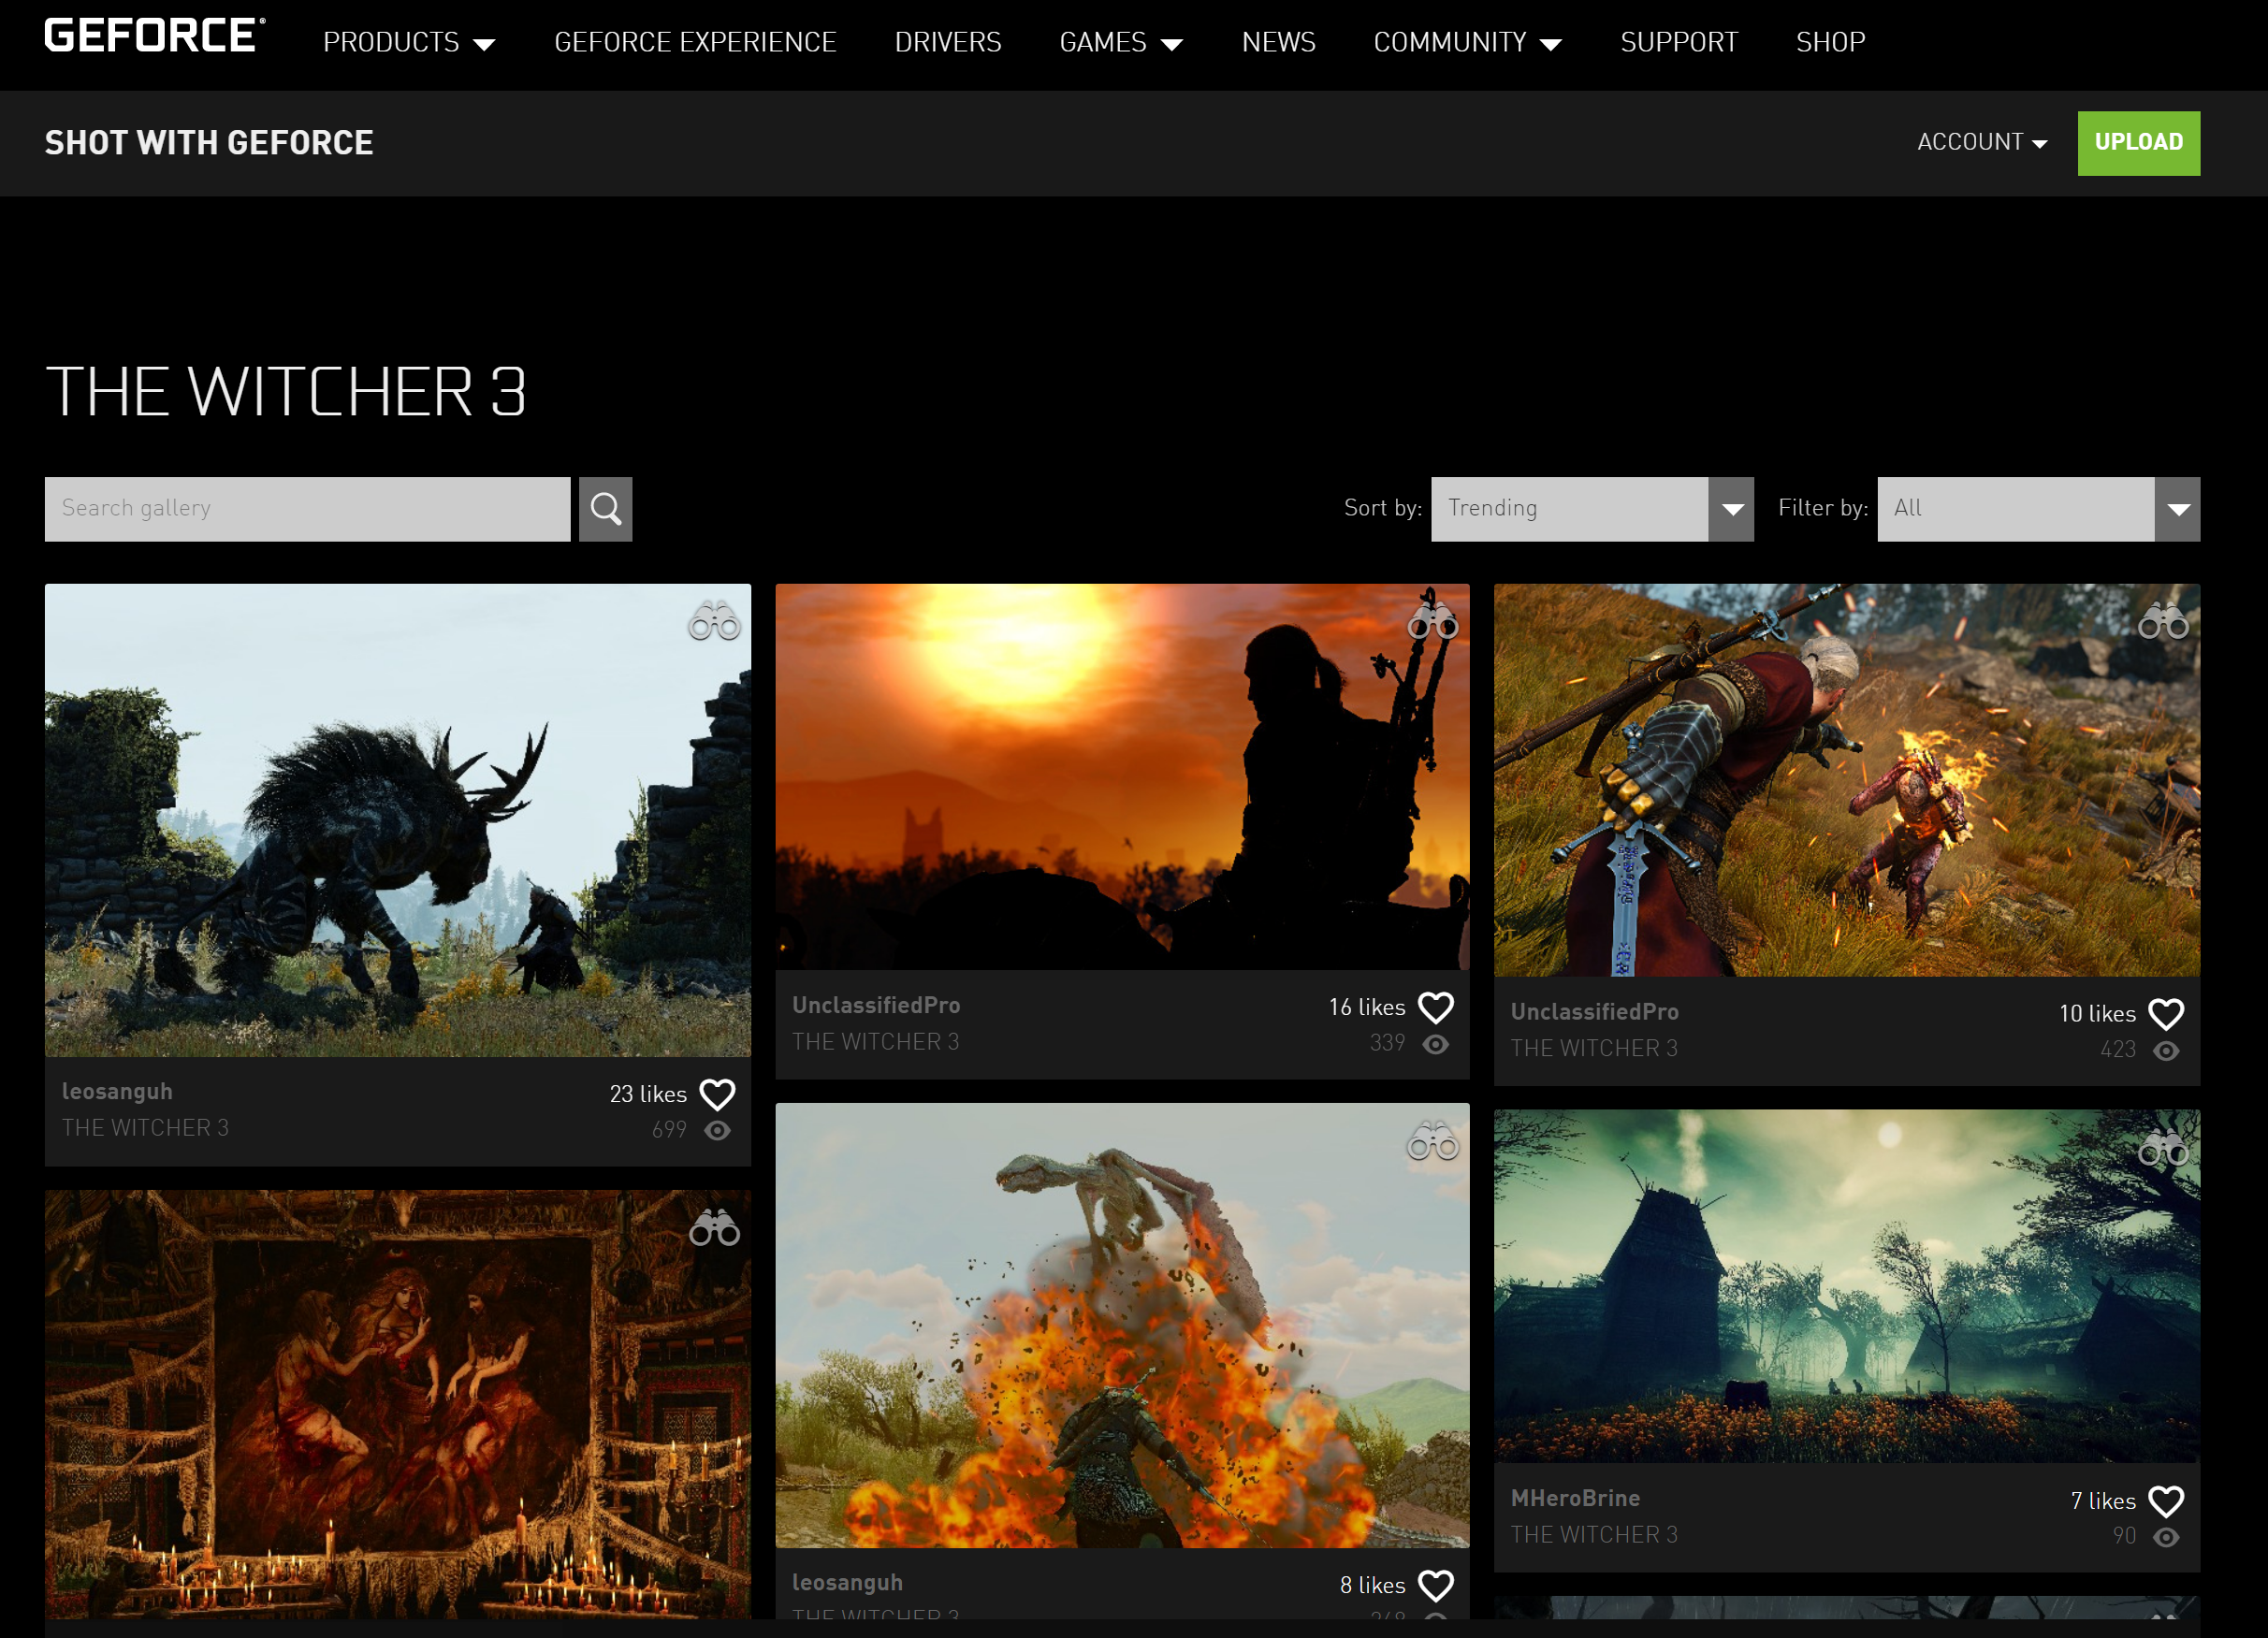This screenshot has height=1638, width=2268.
Task: Click the DRIVERS navigation link
Action: (949, 44)
